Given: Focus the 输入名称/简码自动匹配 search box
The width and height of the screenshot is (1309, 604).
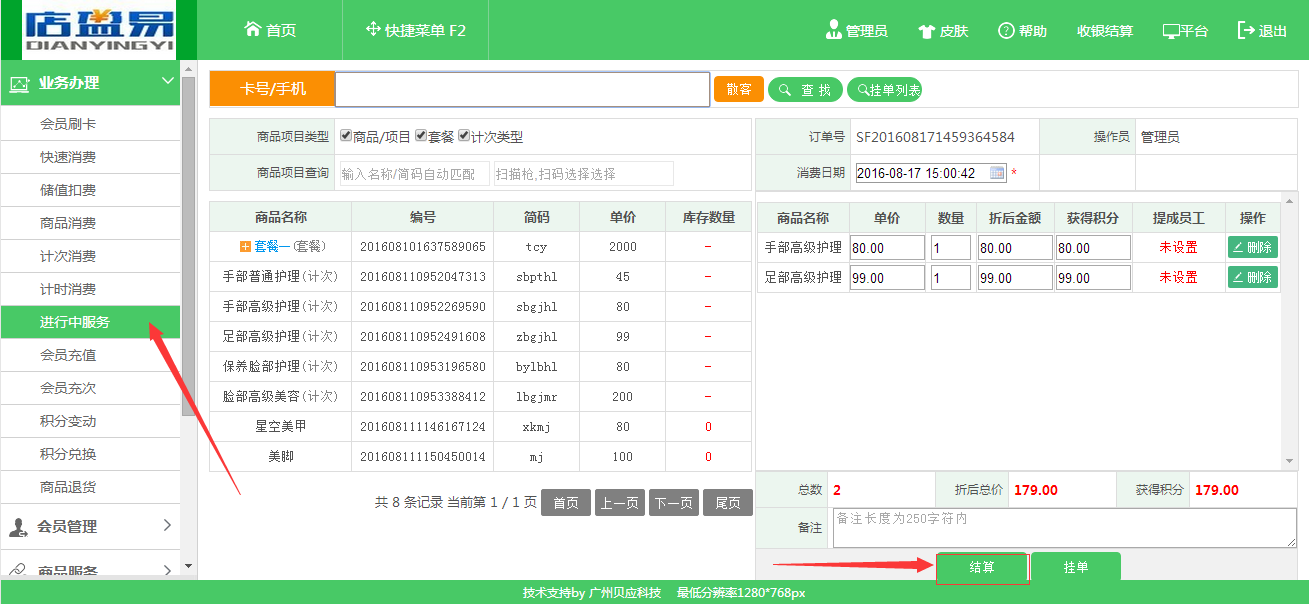Looking at the screenshot, I should [x=415, y=173].
